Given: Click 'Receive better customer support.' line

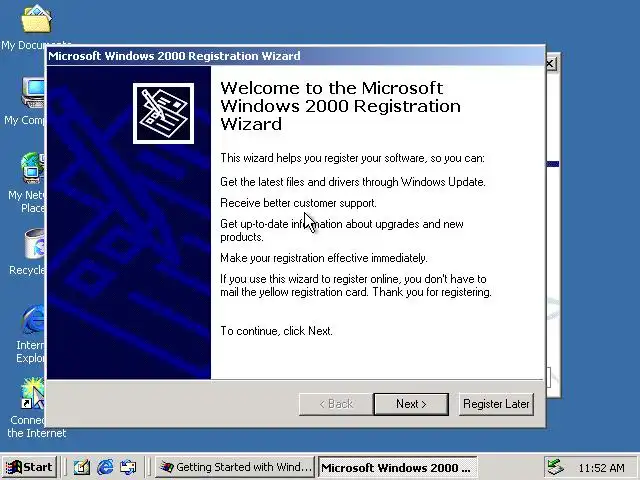Looking at the screenshot, I should click(298, 203).
